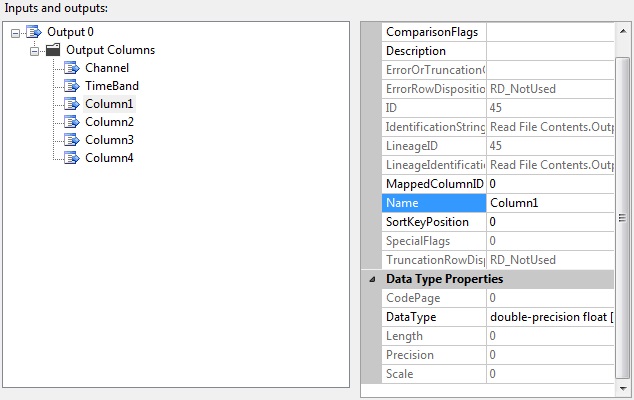Click the Column4 column icon
This screenshot has height=400, width=634.
click(71, 158)
